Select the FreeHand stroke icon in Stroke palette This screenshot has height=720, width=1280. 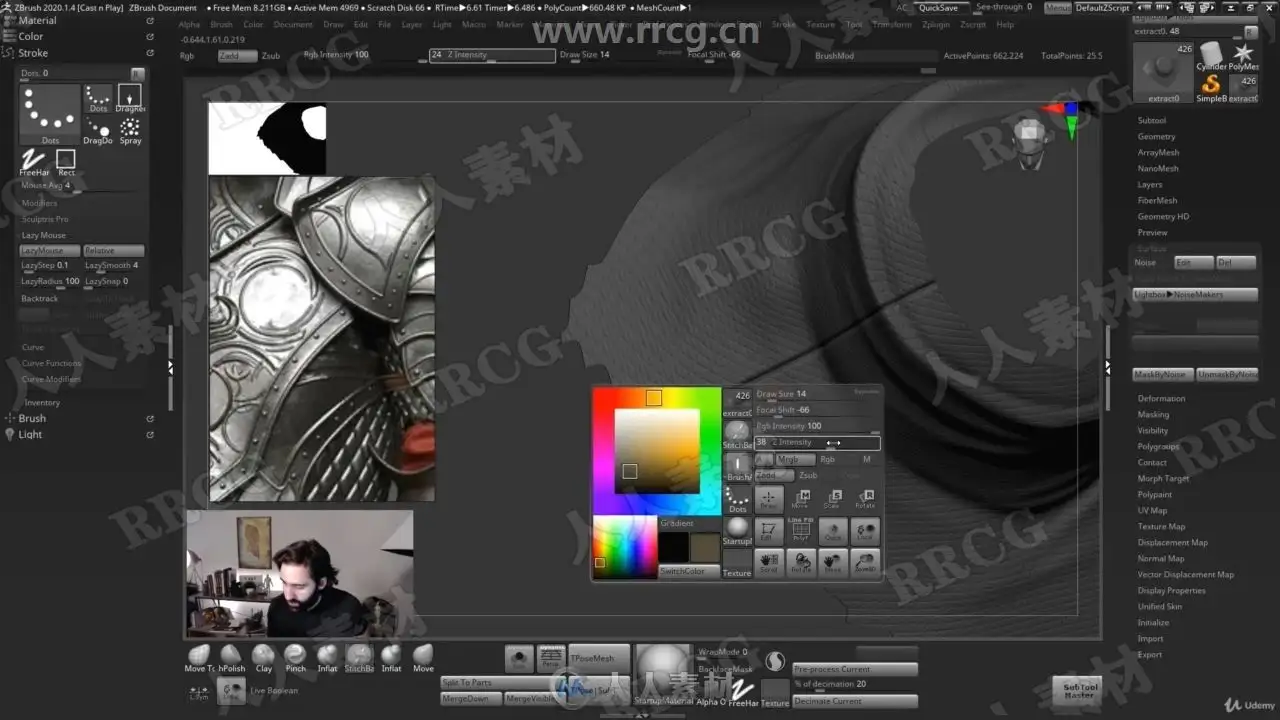(x=33, y=162)
